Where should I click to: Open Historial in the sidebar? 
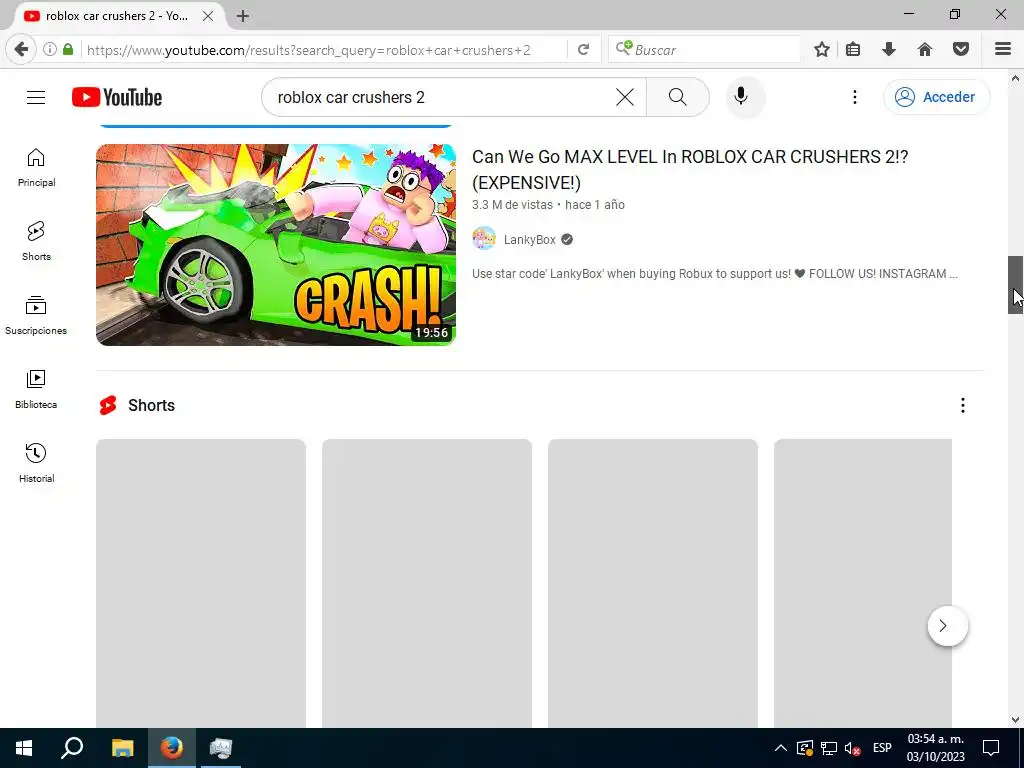click(x=37, y=464)
